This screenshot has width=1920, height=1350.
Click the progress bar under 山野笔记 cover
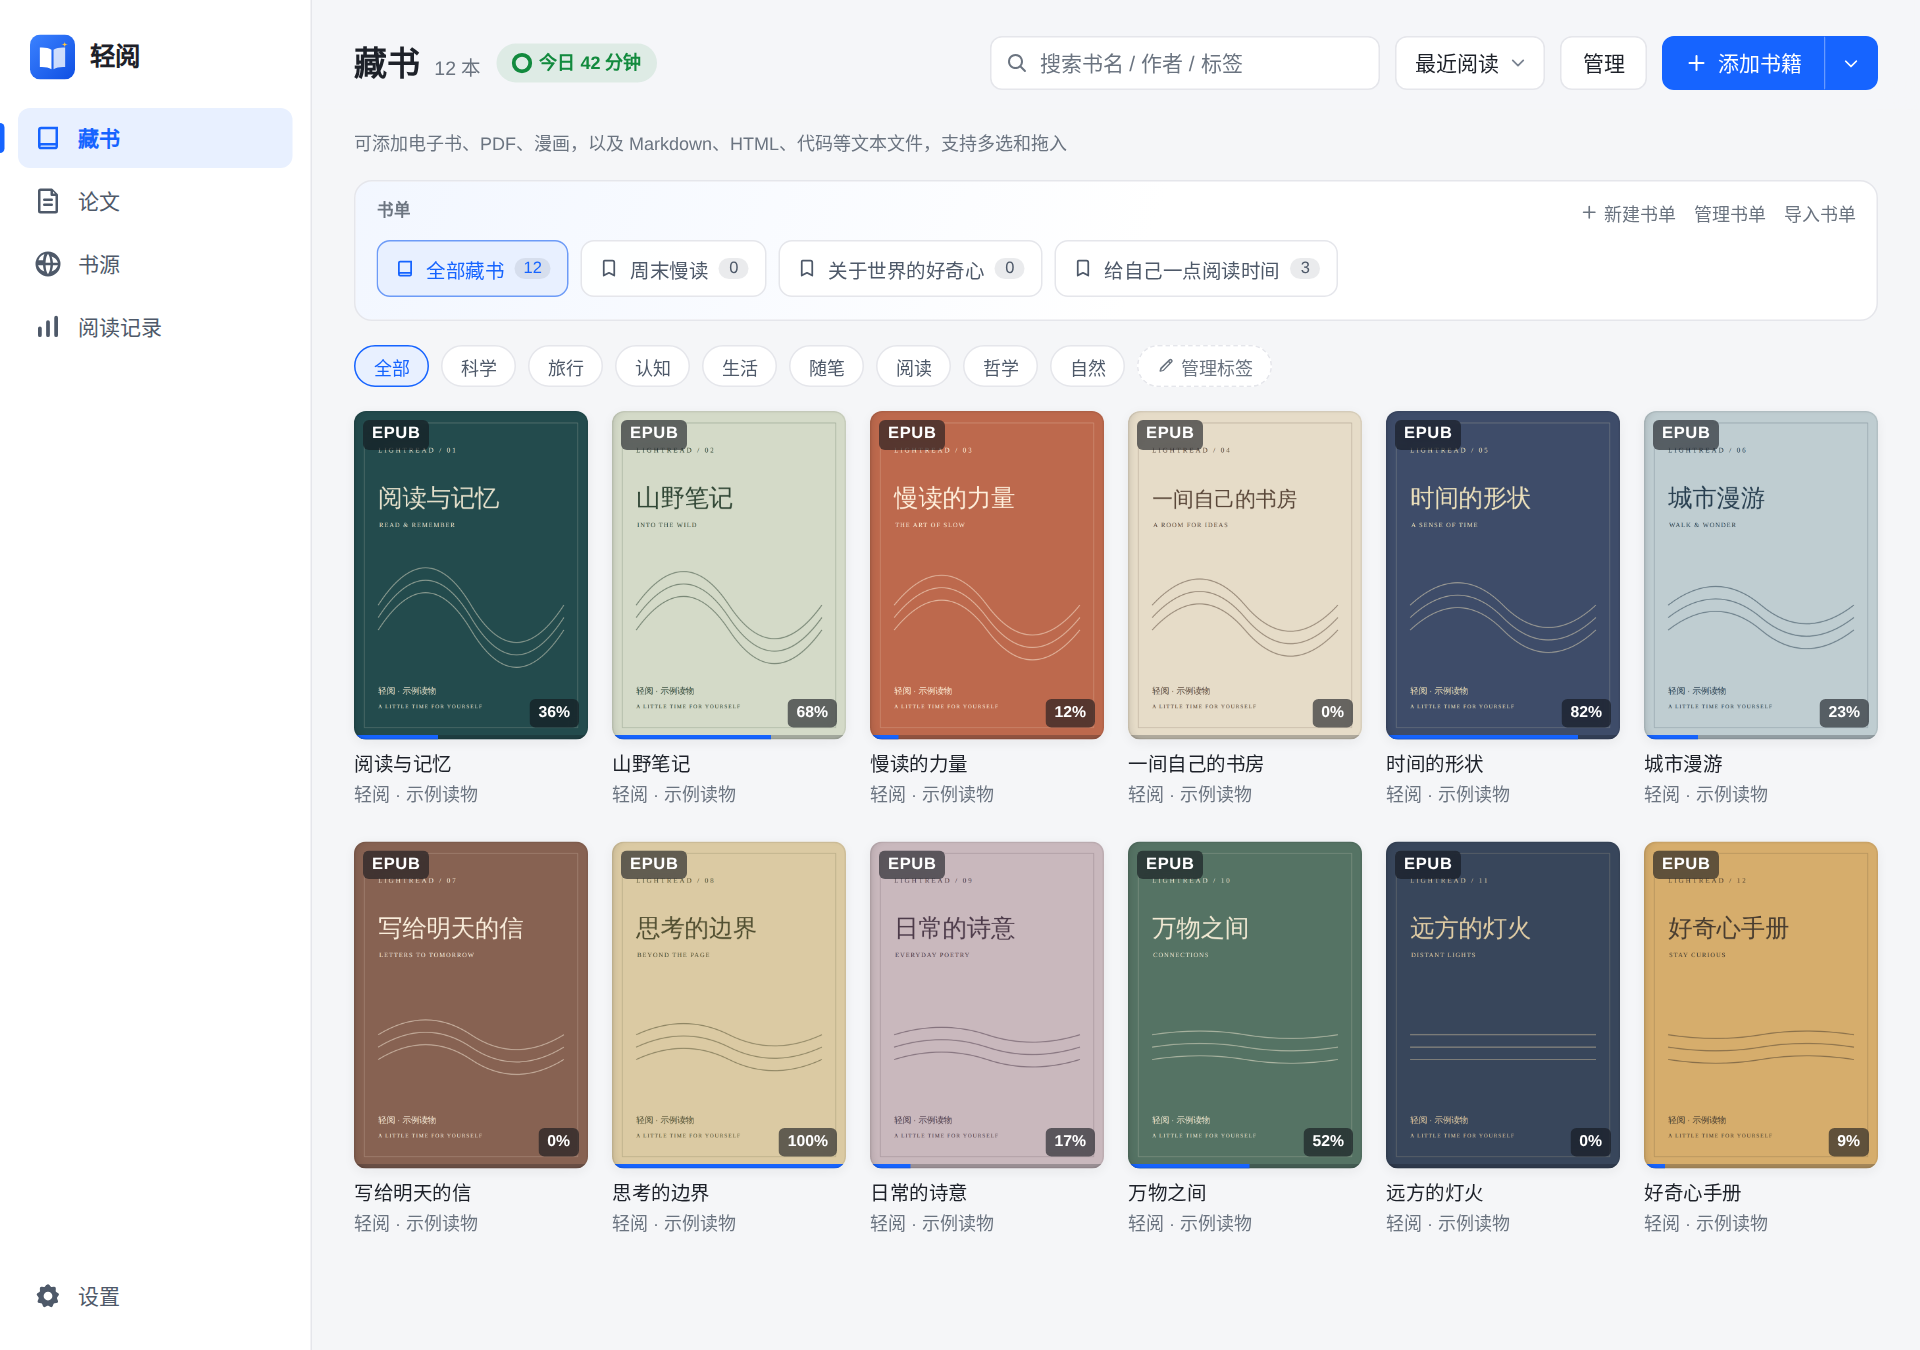[729, 737]
